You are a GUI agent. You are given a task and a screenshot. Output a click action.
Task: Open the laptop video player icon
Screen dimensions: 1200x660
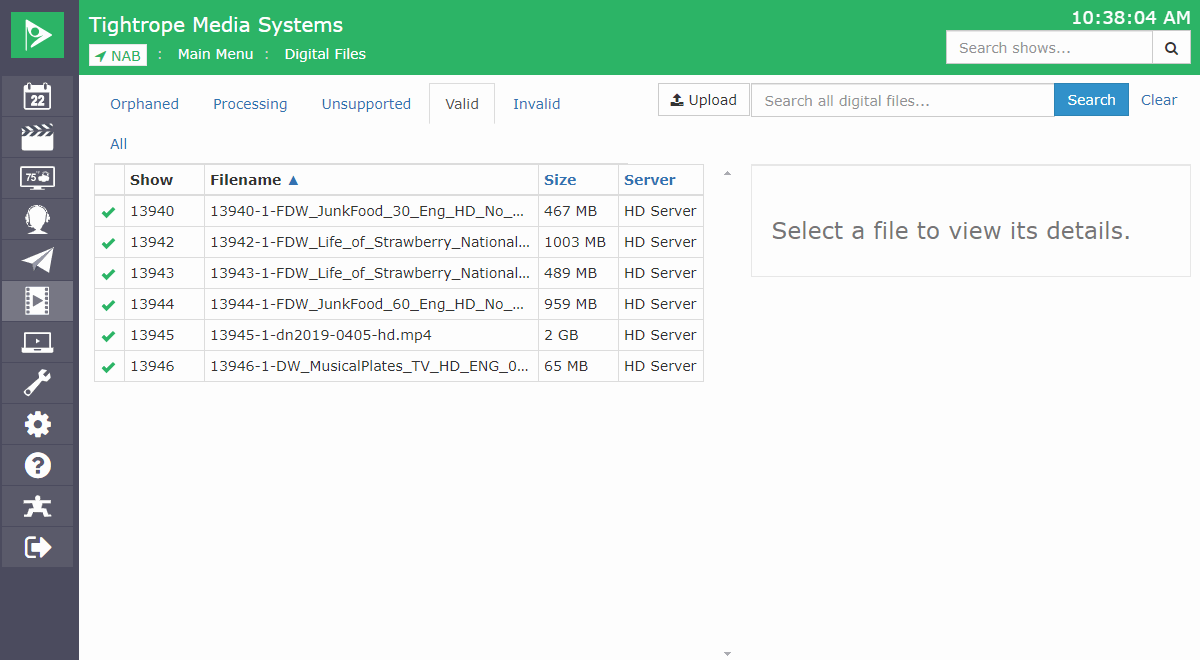click(x=37, y=342)
